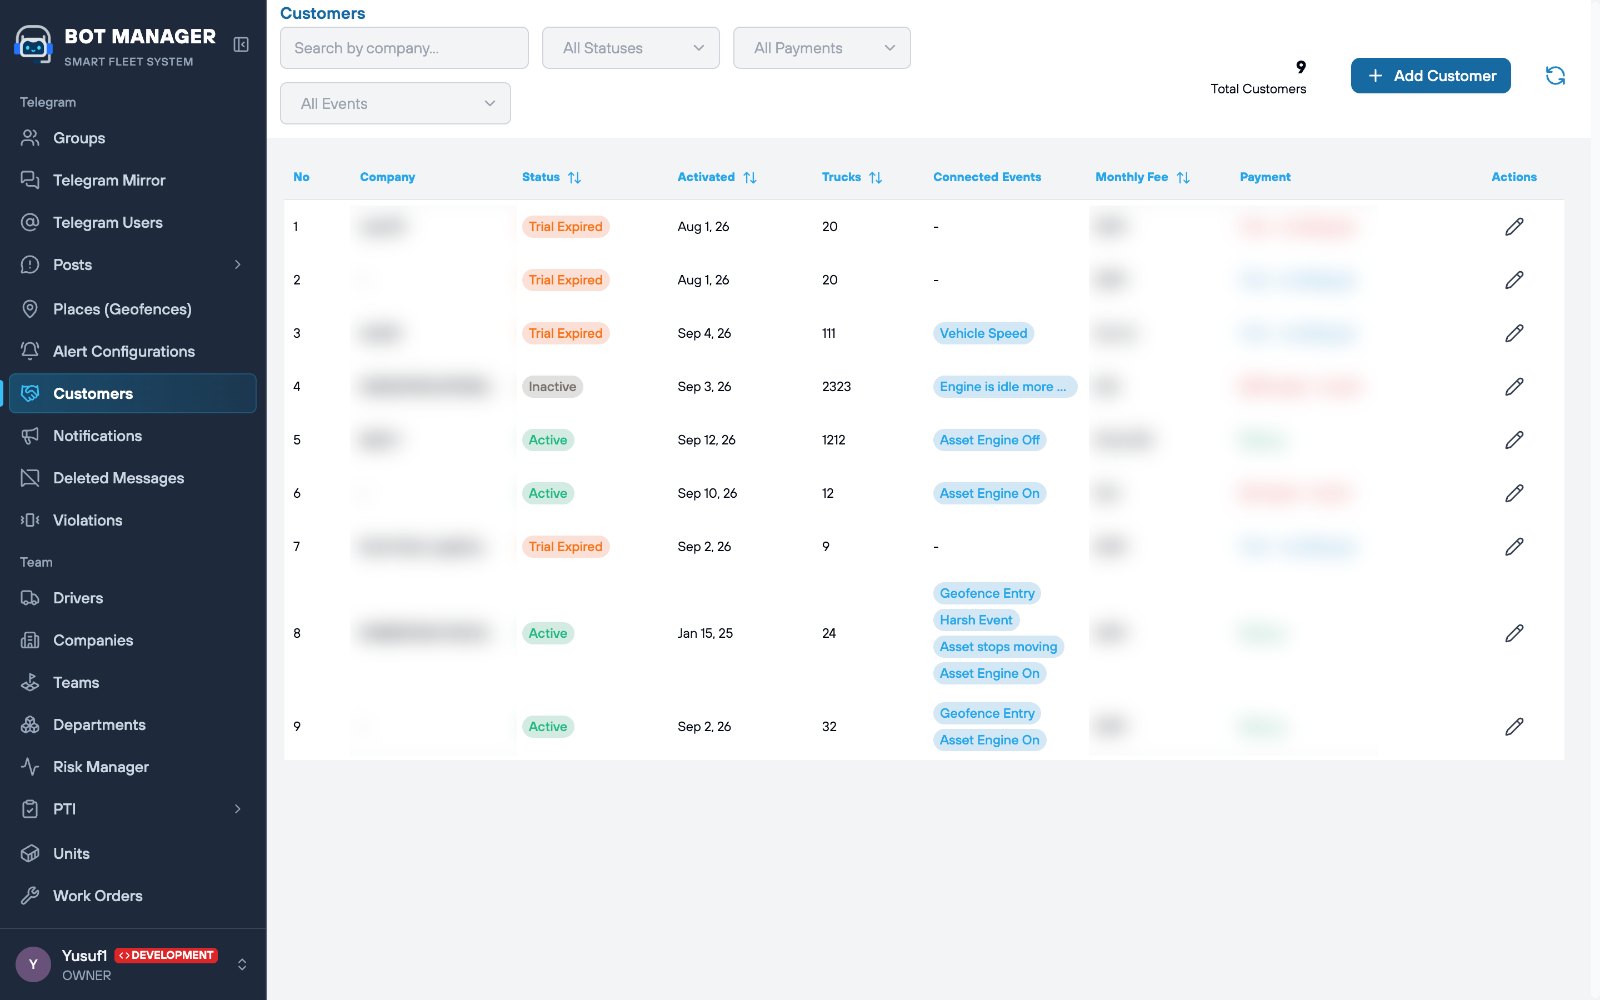This screenshot has height=1000, width=1600.
Task: Open Companies page label
Action: [93, 640]
